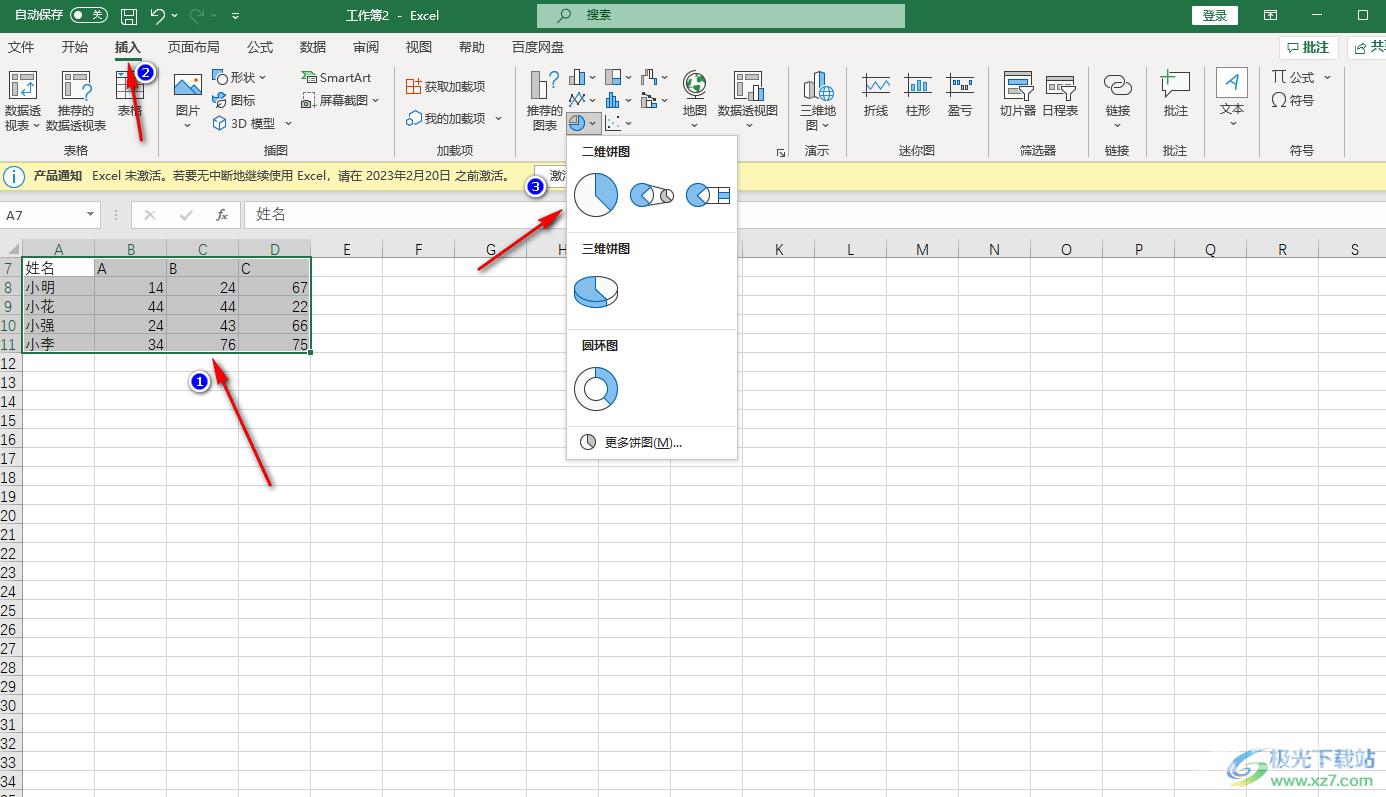This screenshot has width=1386, height=797.
Task: Open the PivotChart (数据透视图) dropdown
Action: [748, 126]
